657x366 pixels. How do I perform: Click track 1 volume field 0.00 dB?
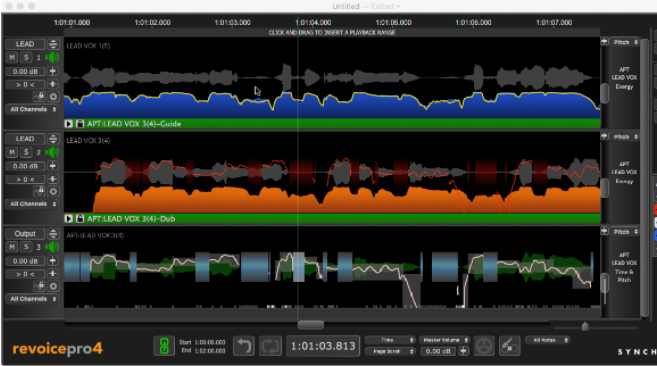pyautogui.click(x=25, y=71)
